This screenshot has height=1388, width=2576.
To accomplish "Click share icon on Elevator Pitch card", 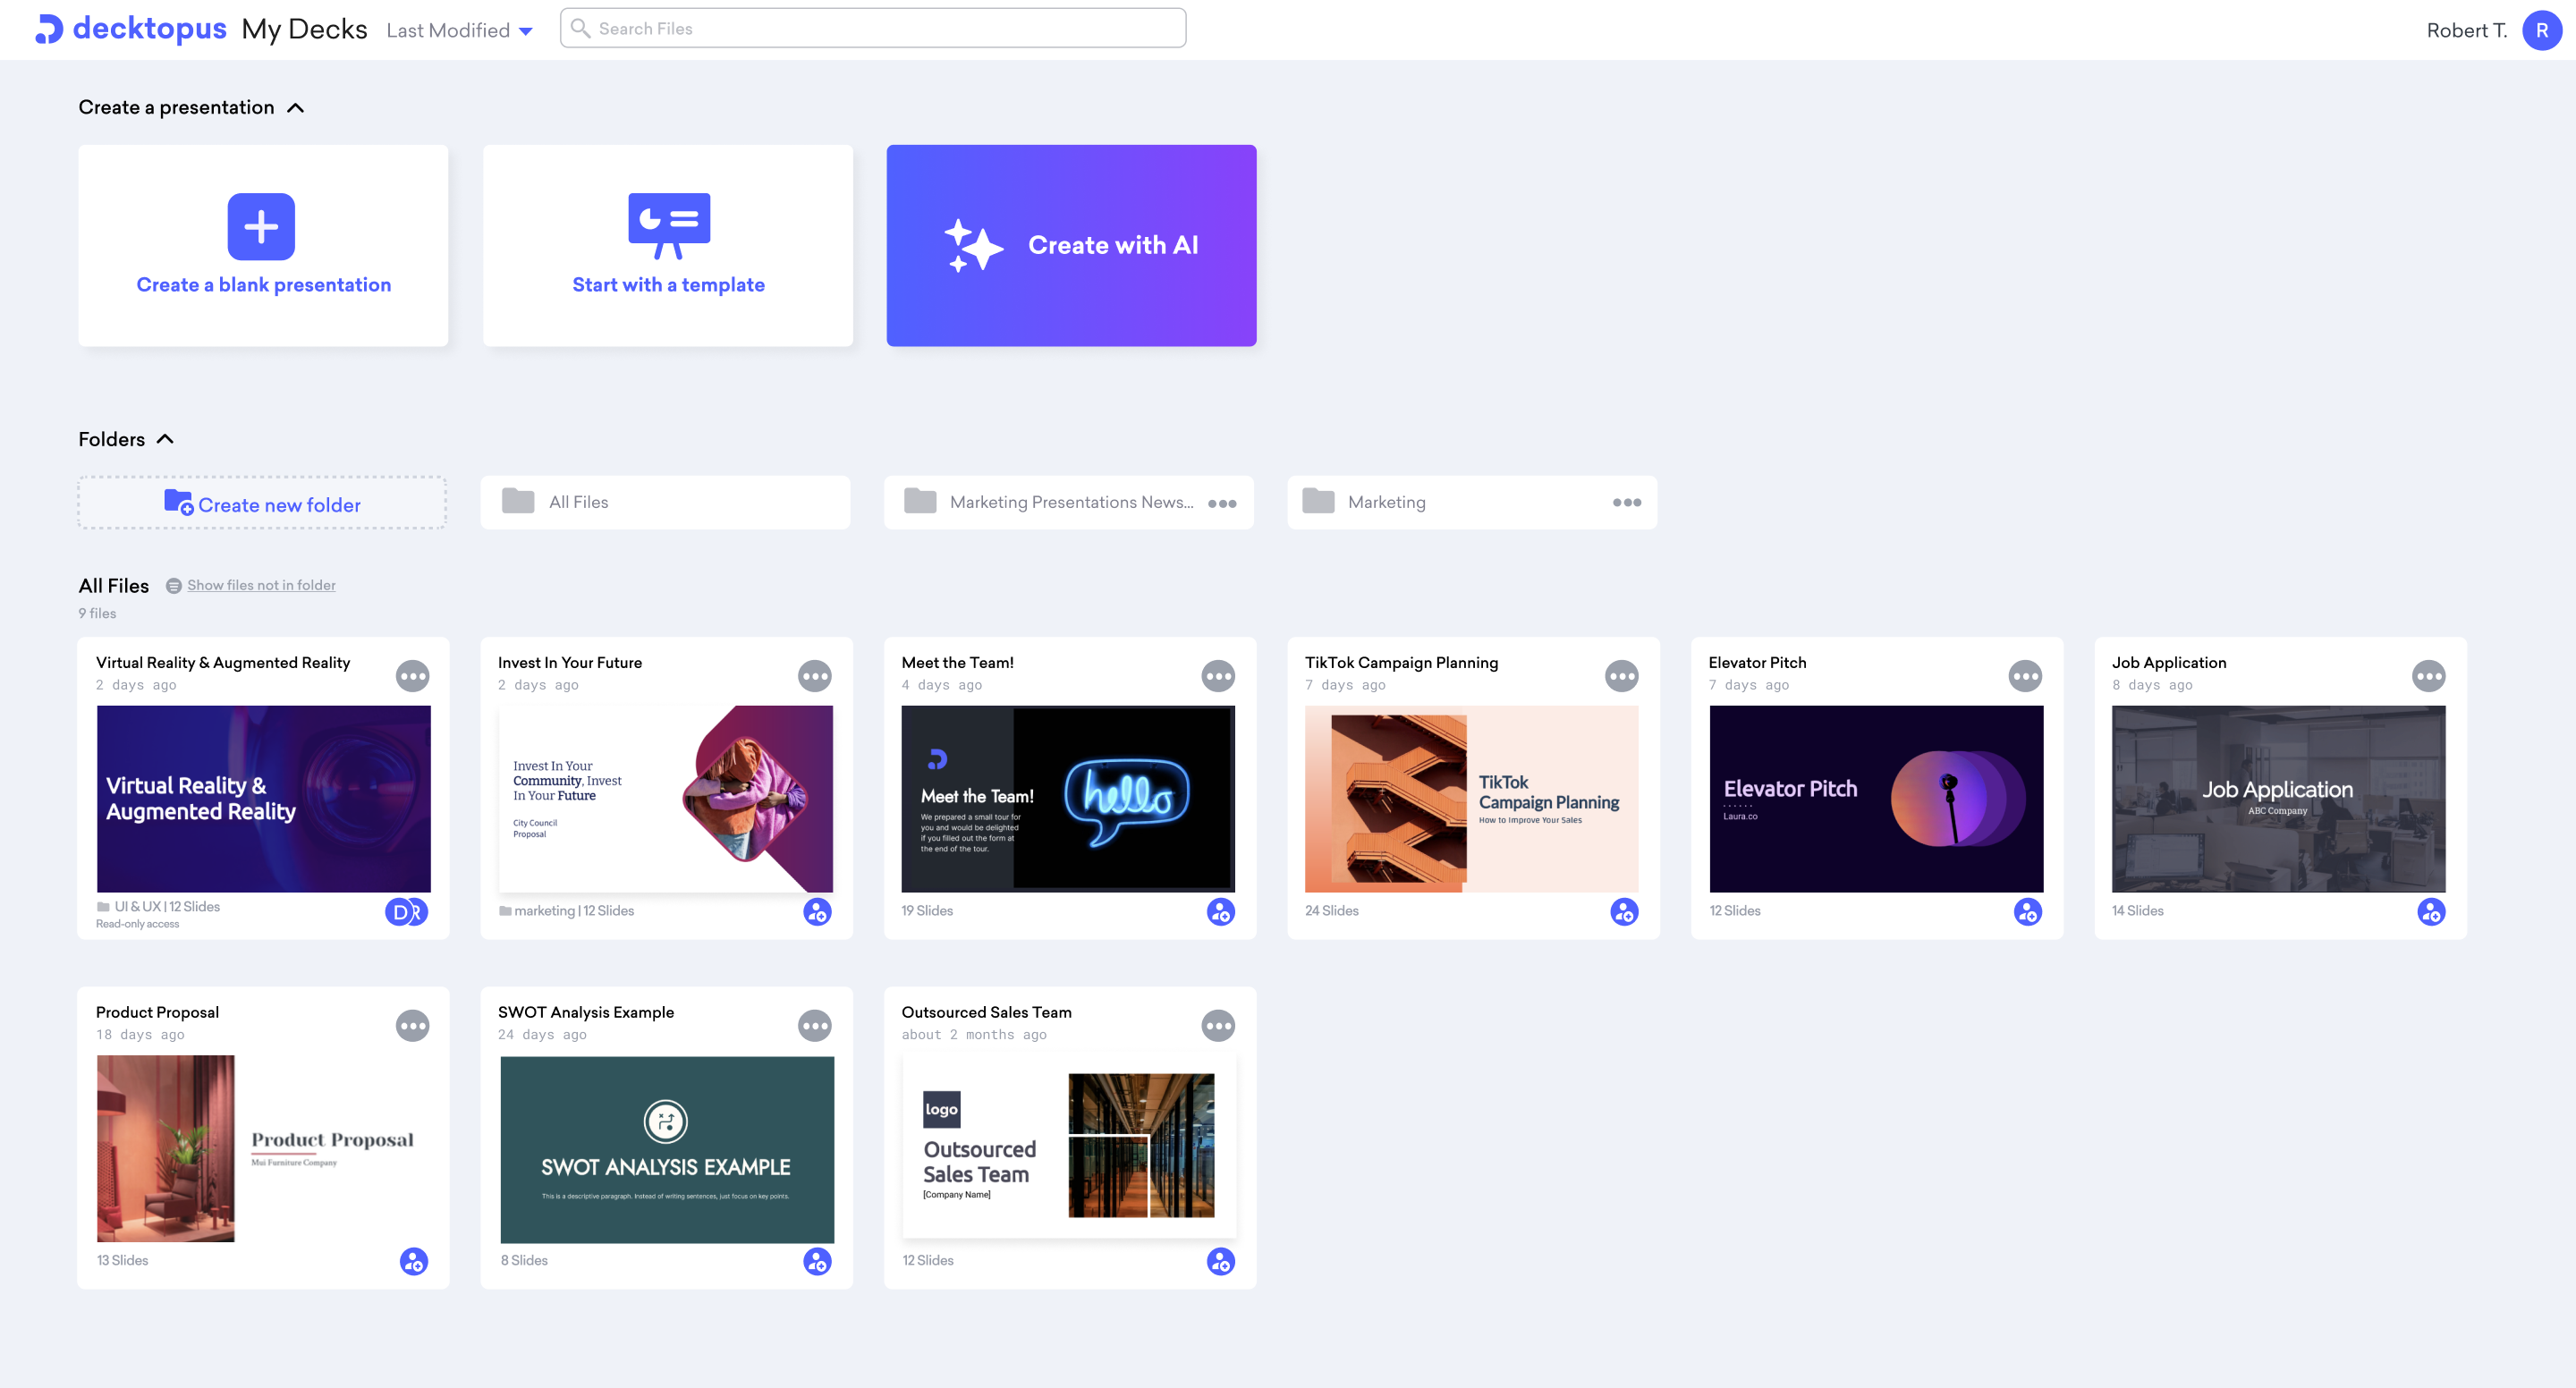I will click(2027, 911).
